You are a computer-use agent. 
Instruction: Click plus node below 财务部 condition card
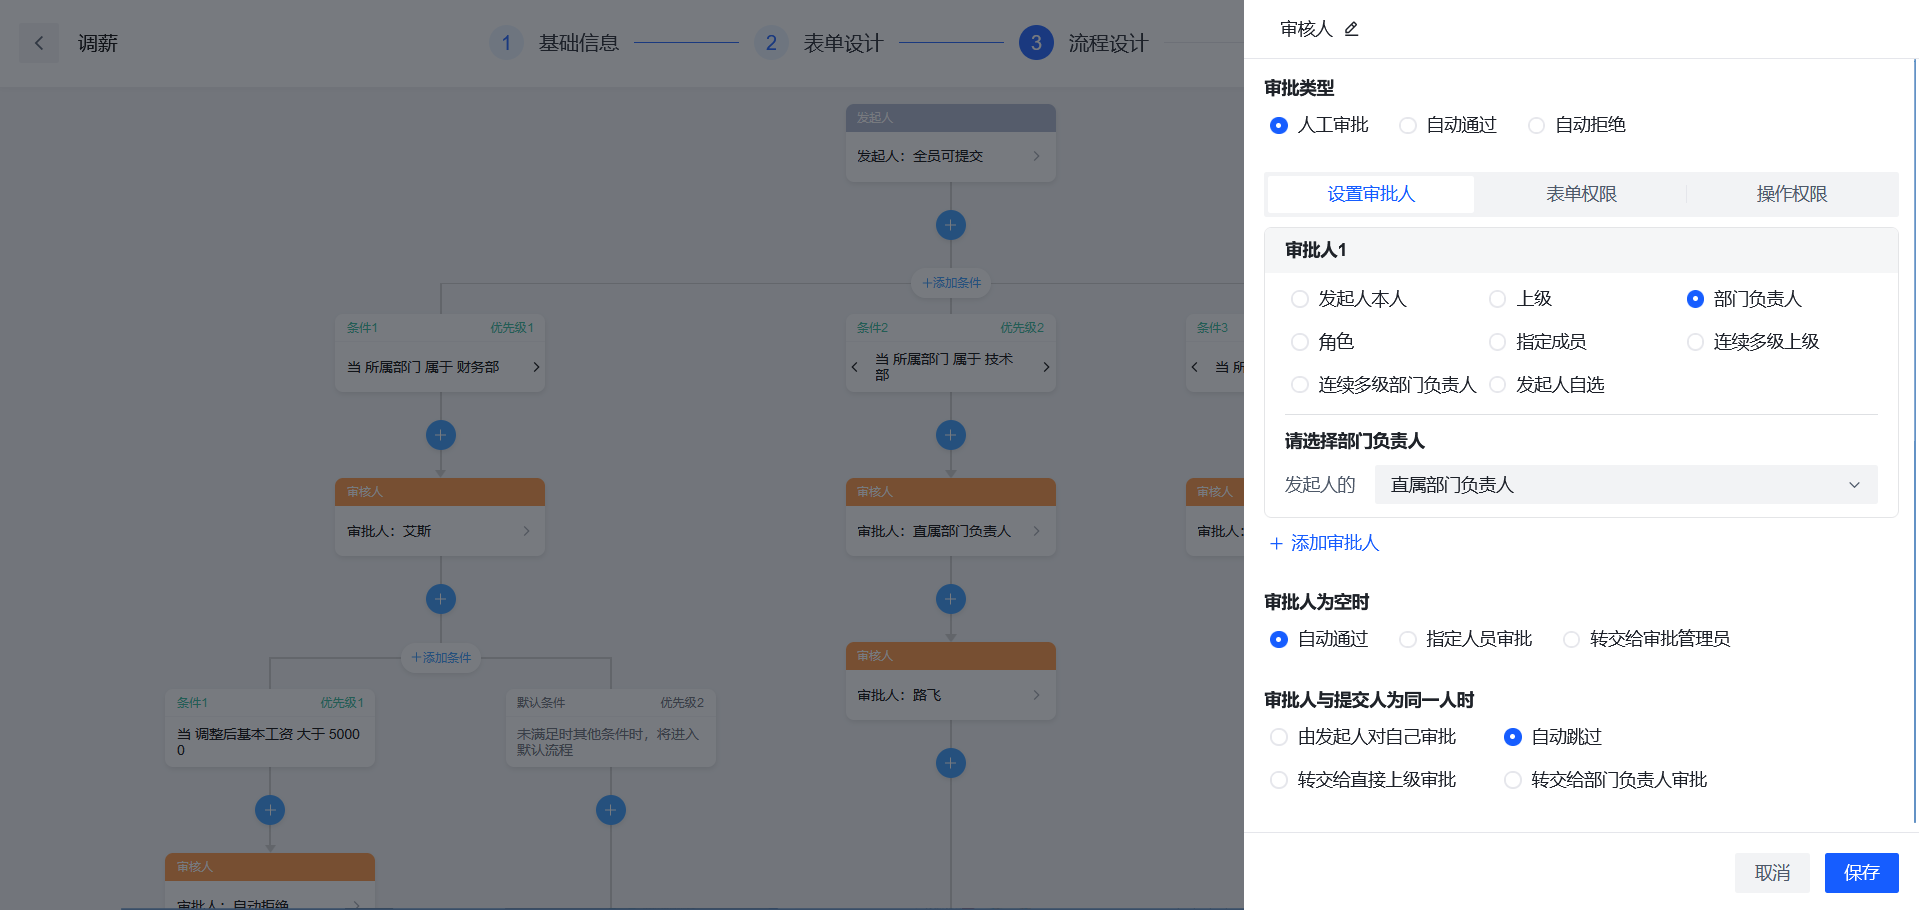pos(440,435)
